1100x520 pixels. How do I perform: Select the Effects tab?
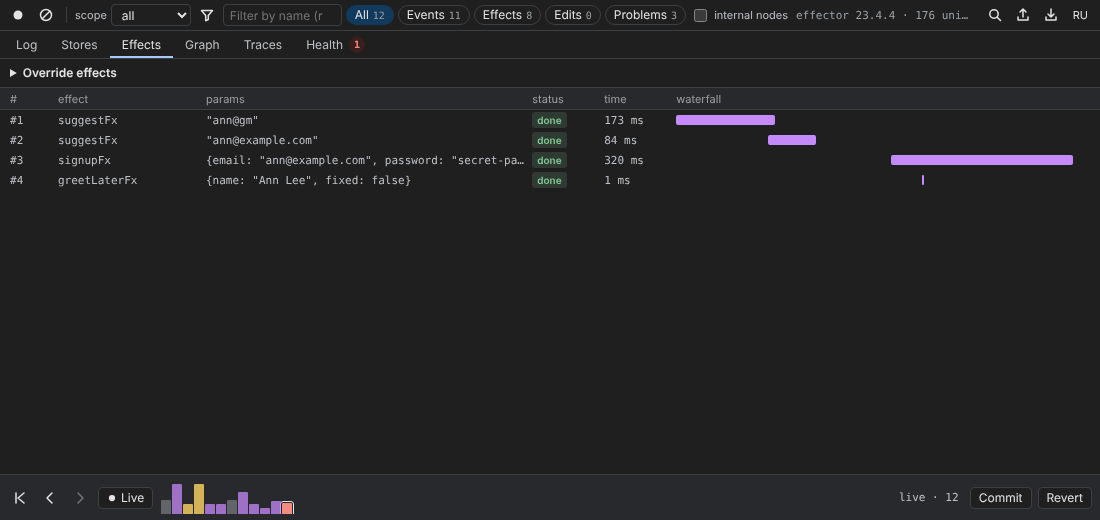[x=141, y=45]
